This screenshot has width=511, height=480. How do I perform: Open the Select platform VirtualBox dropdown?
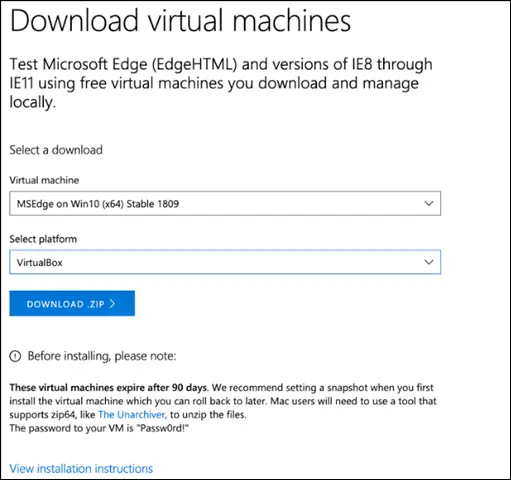[225, 262]
